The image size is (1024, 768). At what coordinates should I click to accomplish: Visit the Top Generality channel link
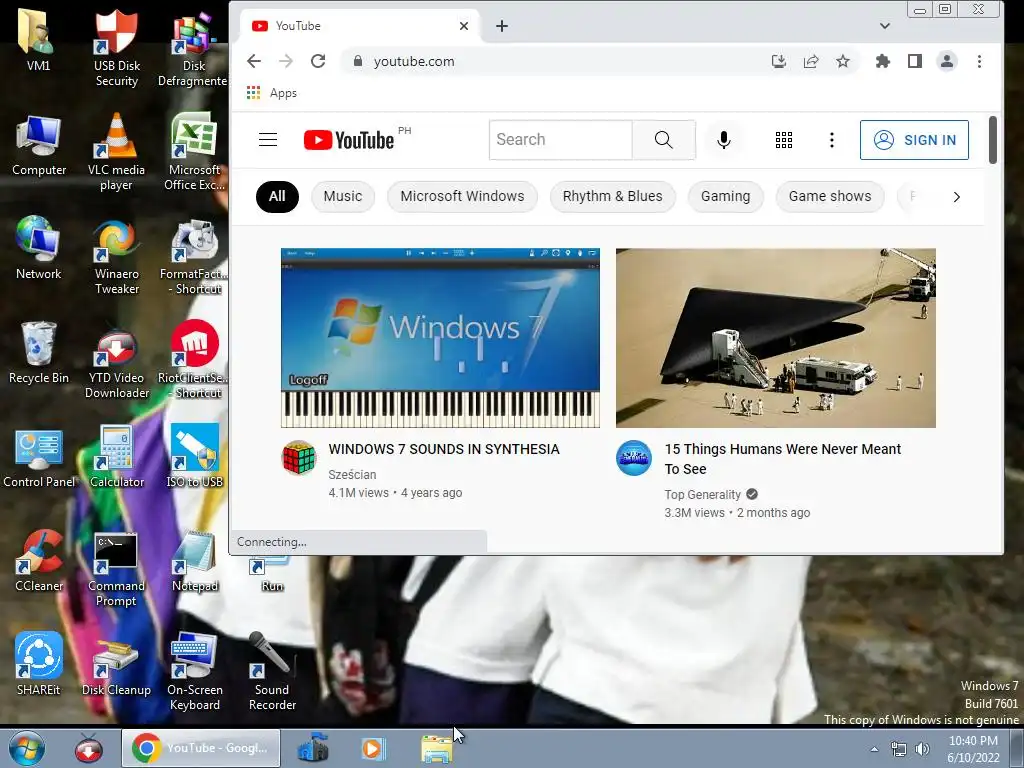coord(703,494)
